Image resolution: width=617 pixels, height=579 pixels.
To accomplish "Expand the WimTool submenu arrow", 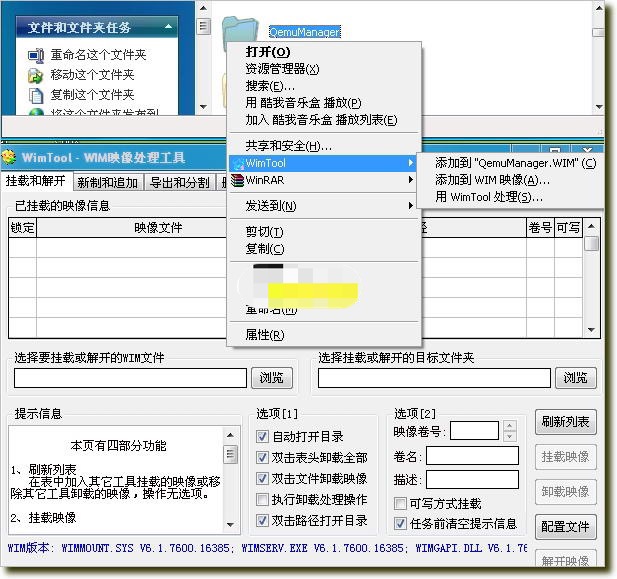I will pos(410,163).
